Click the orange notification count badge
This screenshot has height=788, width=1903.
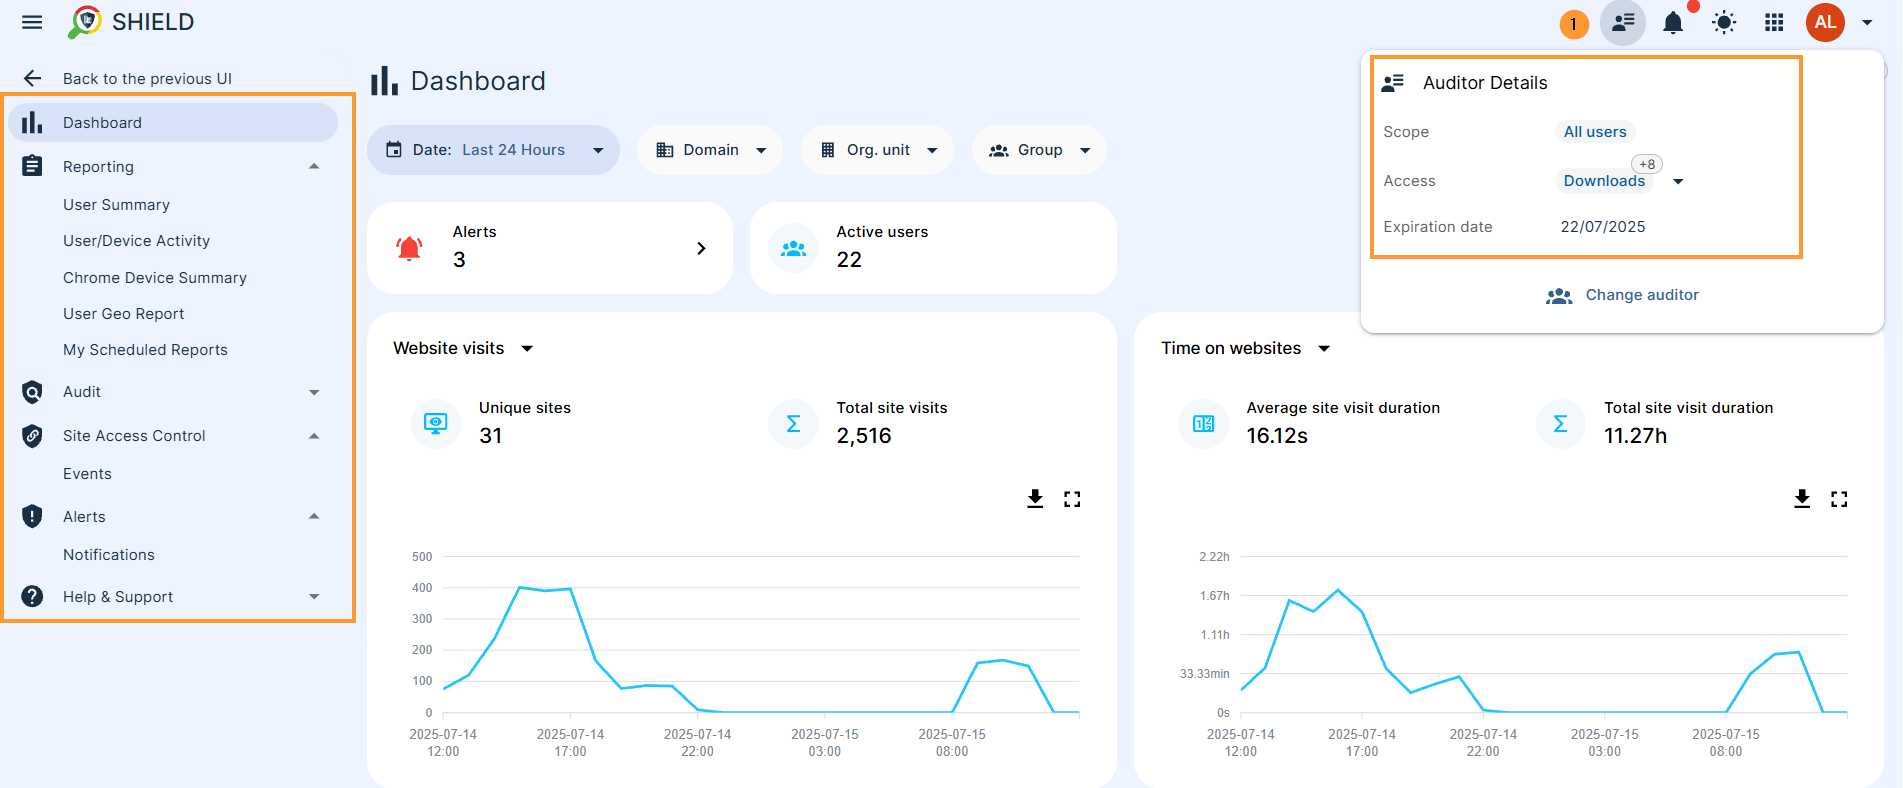click(x=1574, y=24)
